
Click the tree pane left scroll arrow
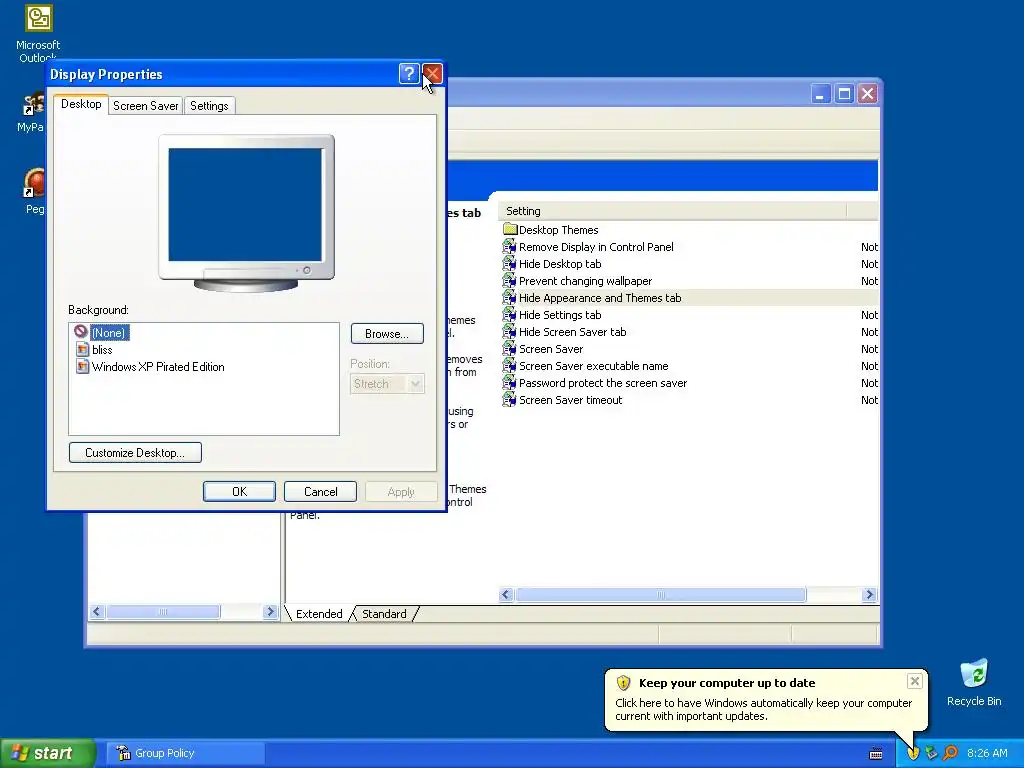97,612
